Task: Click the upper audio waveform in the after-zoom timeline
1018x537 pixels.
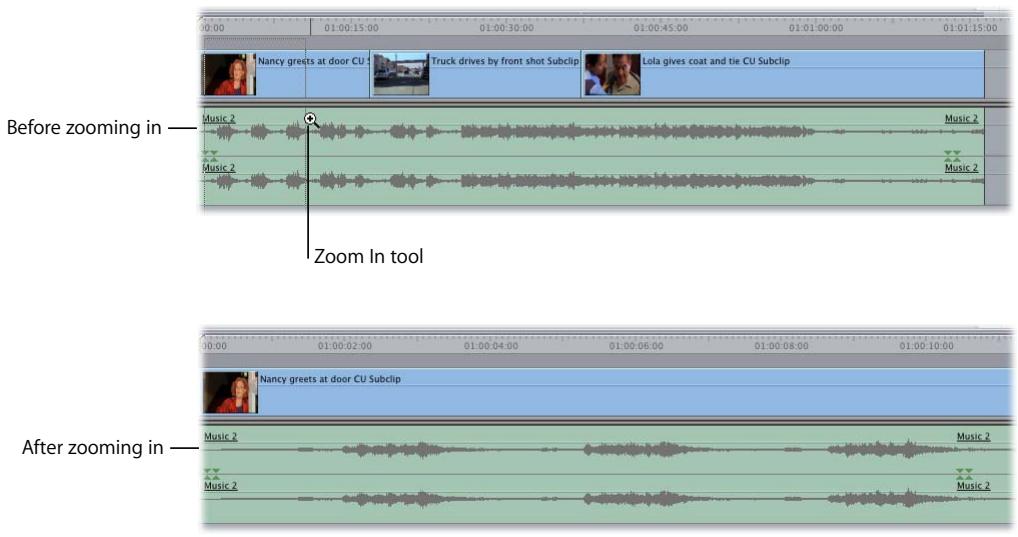Action: tap(608, 449)
